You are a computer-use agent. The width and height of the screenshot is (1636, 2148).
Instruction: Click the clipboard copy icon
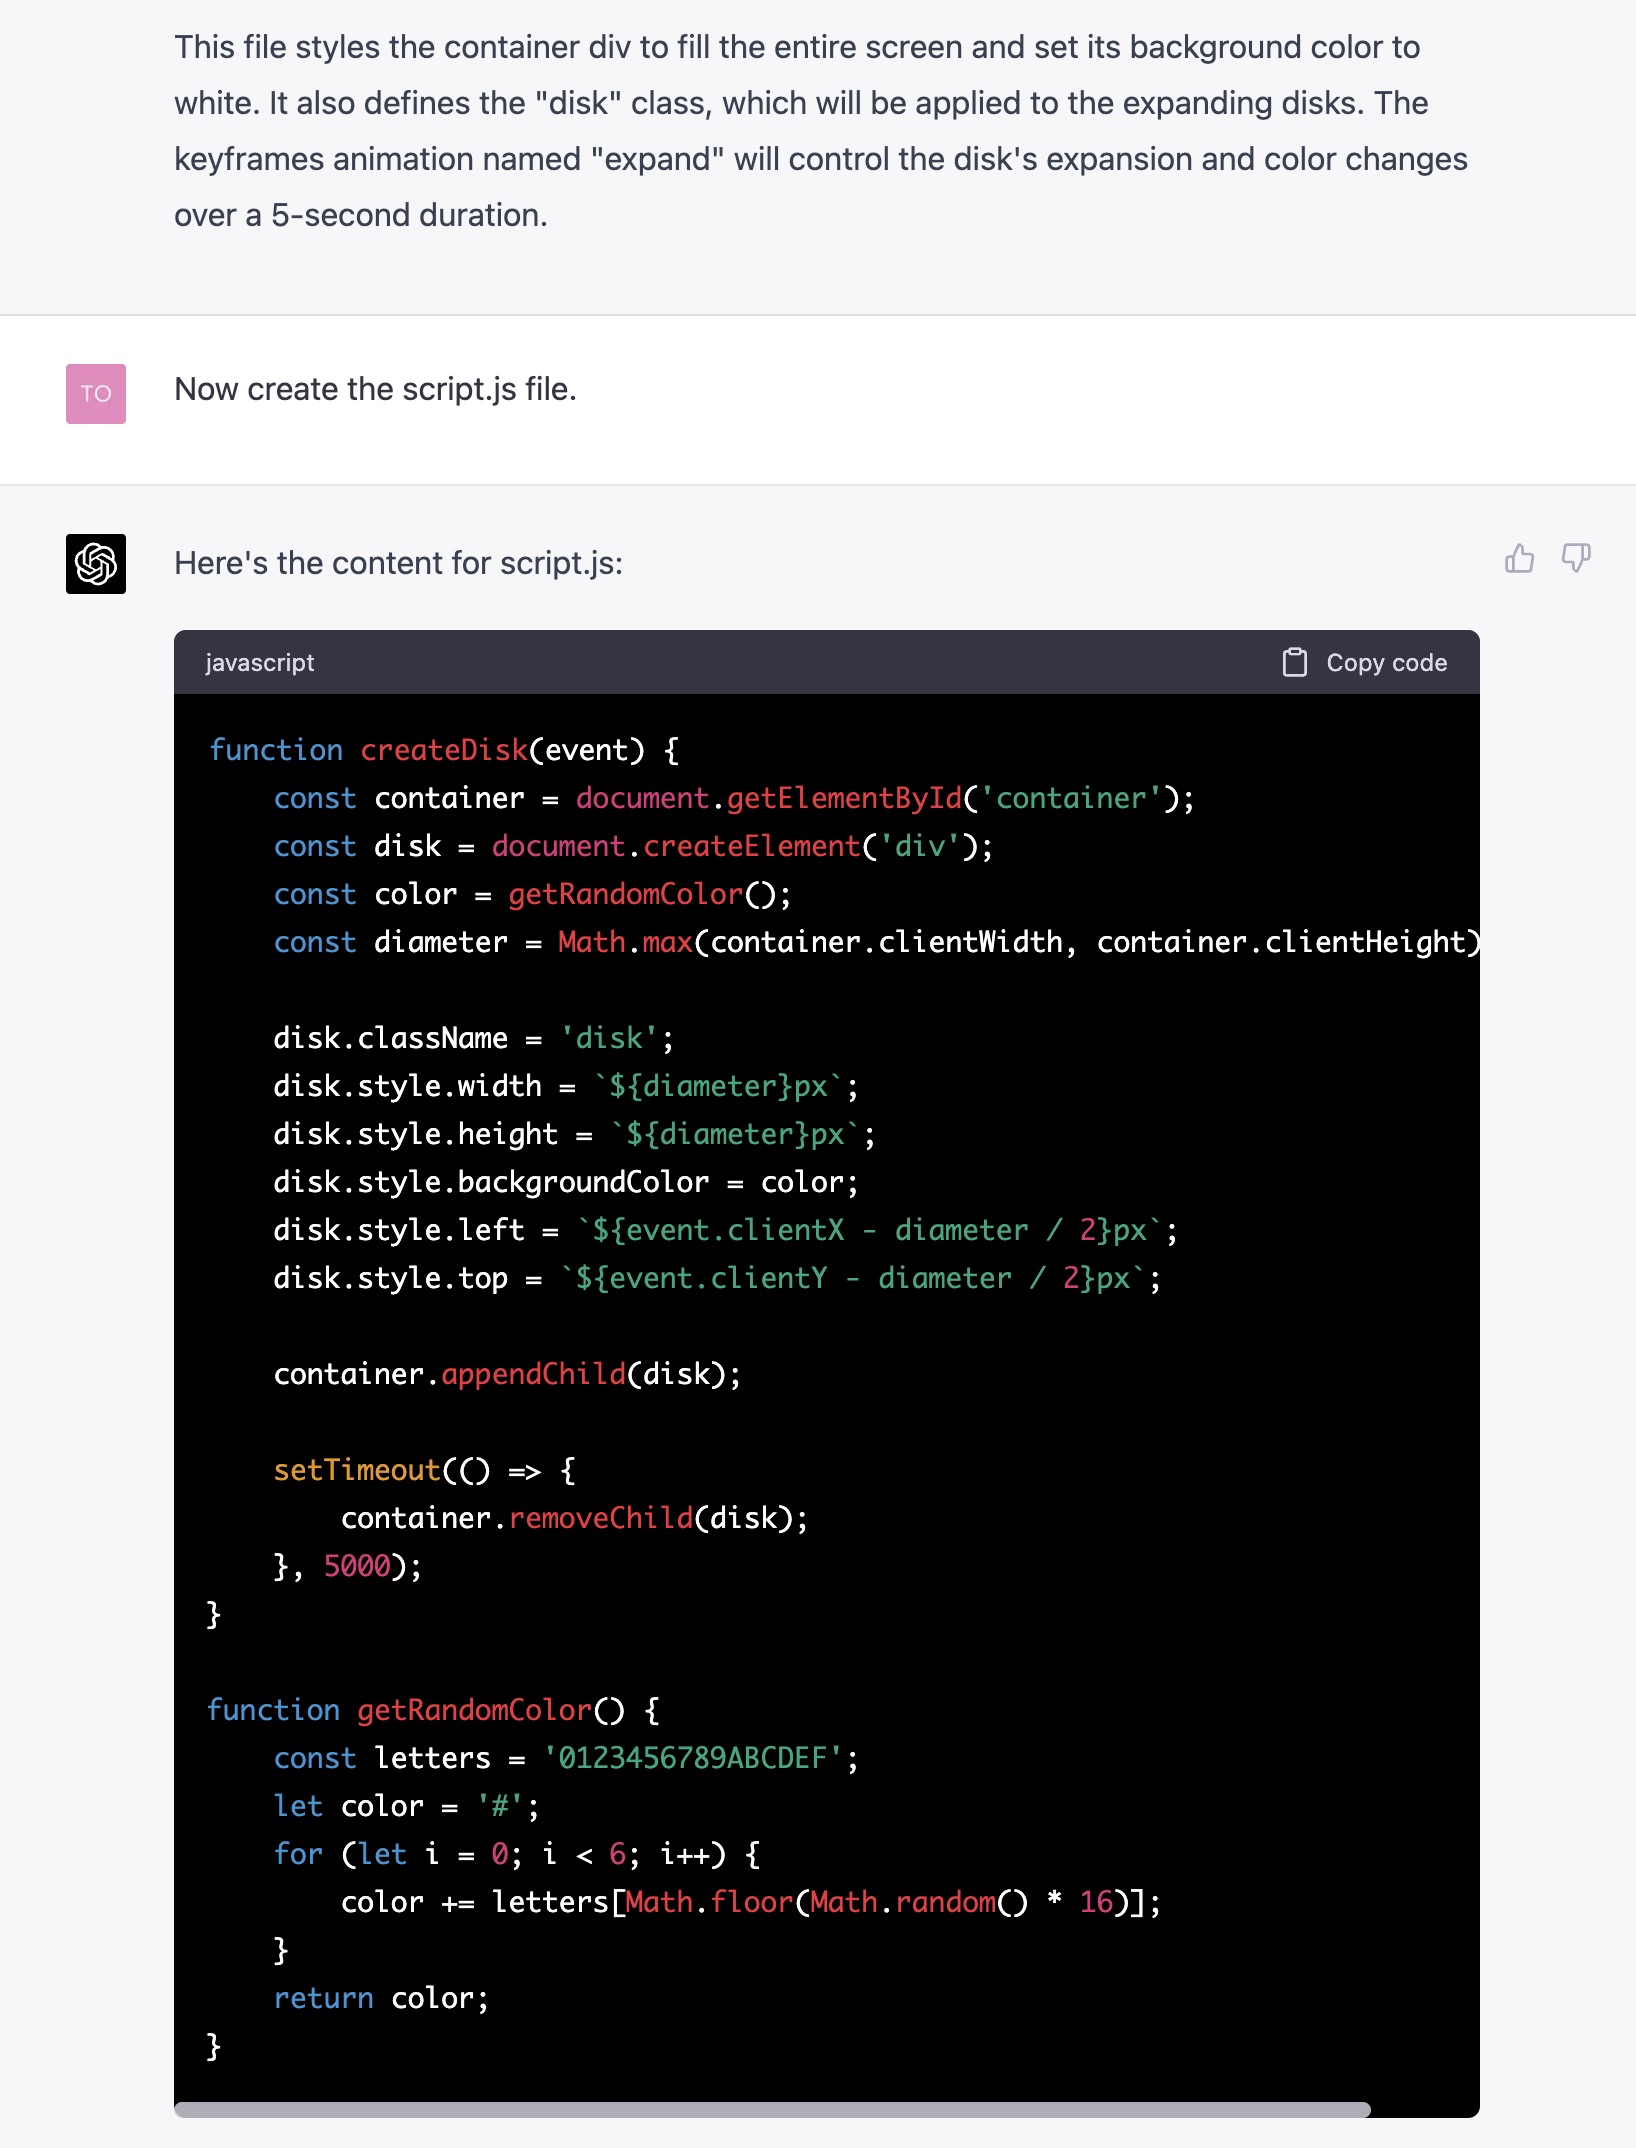[1295, 662]
